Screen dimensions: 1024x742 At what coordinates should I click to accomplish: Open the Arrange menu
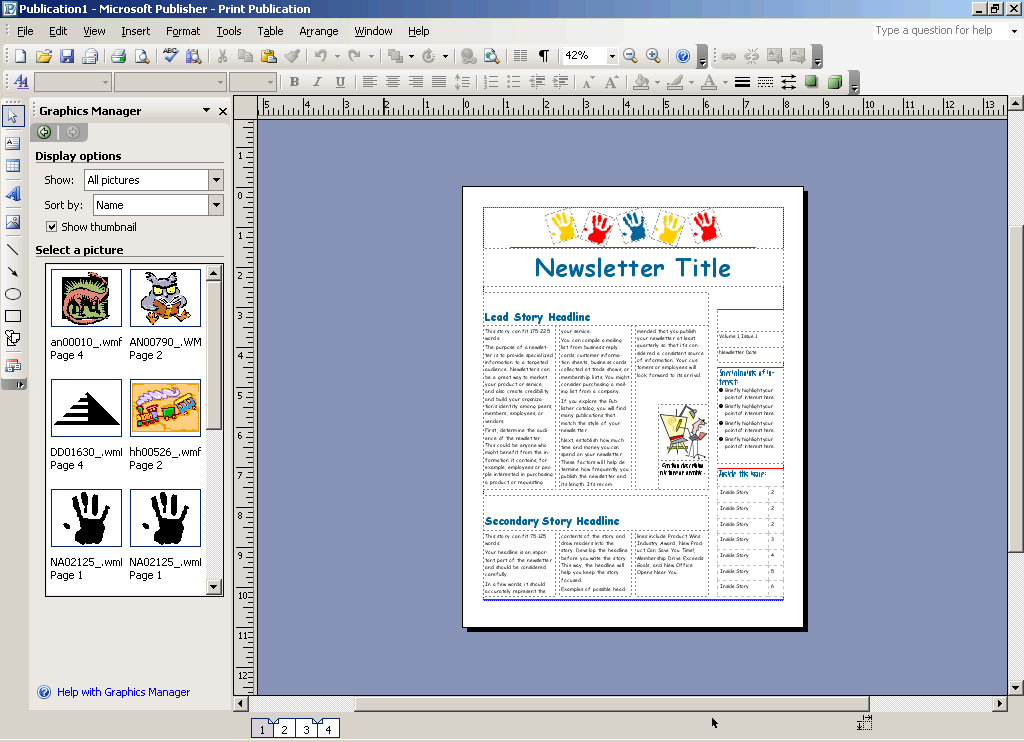318,31
